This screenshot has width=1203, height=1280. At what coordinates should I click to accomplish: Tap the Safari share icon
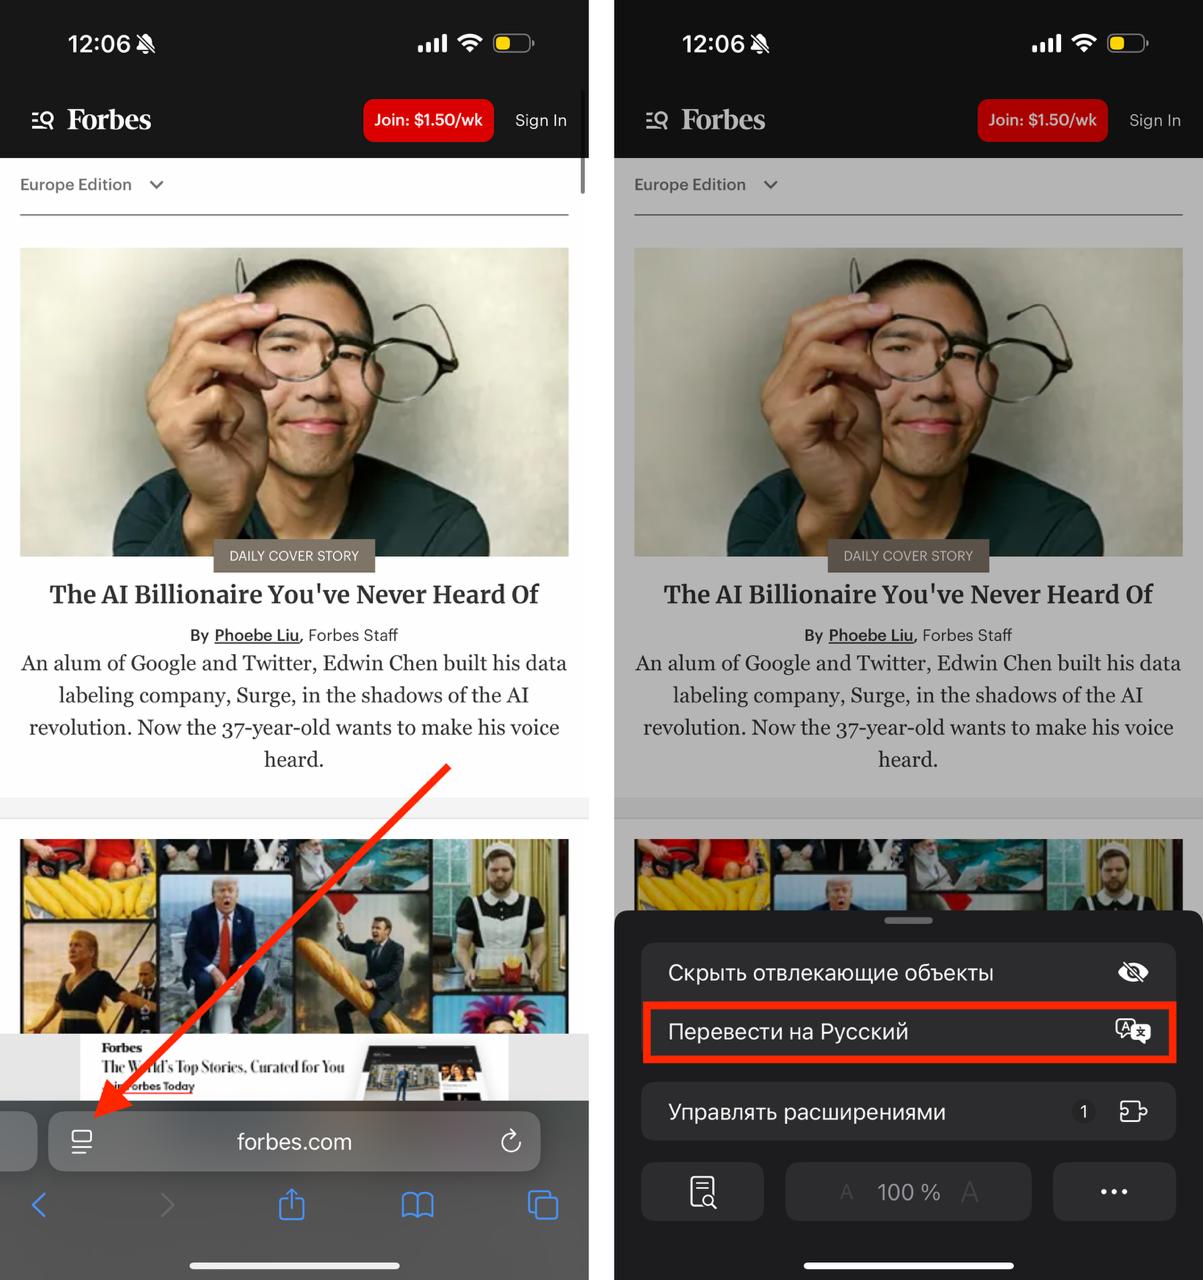tap(291, 1204)
